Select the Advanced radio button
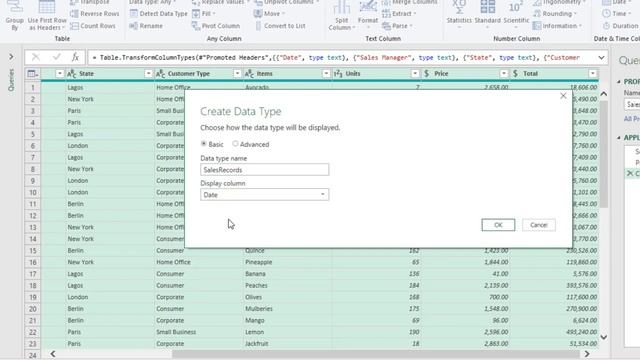This screenshot has height=360, width=640. 235,144
